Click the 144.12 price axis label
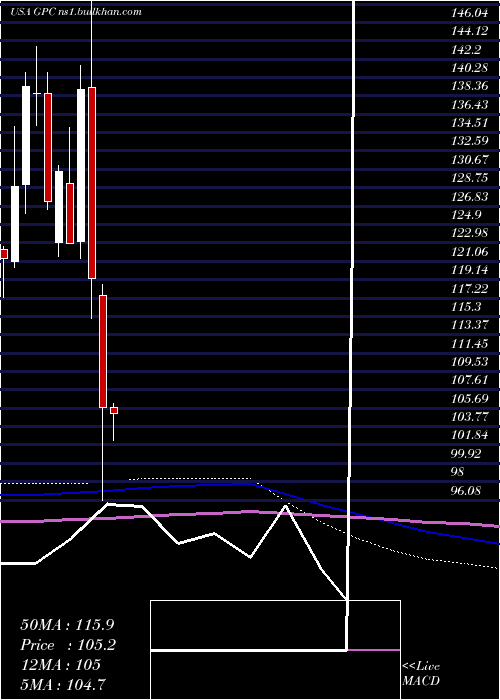This screenshot has height=700, width=500. click(x=469, y=31)
